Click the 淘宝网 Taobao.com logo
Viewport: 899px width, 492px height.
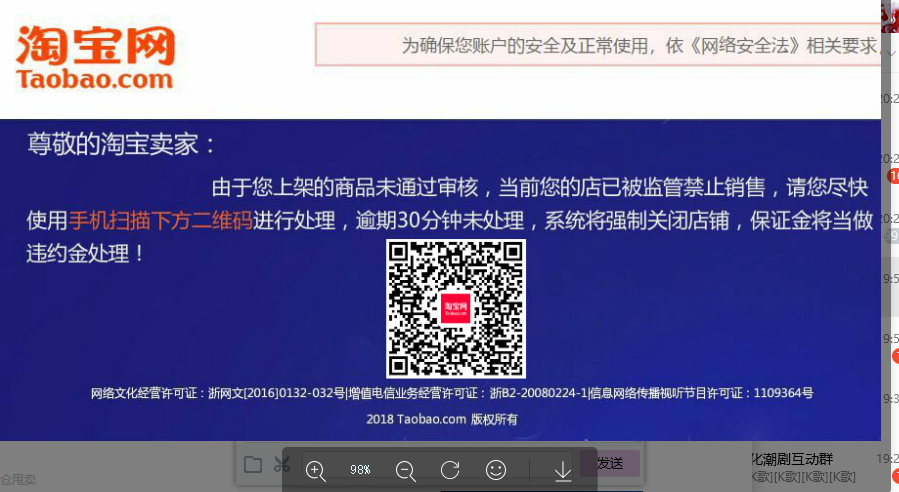tap(95, 58)
